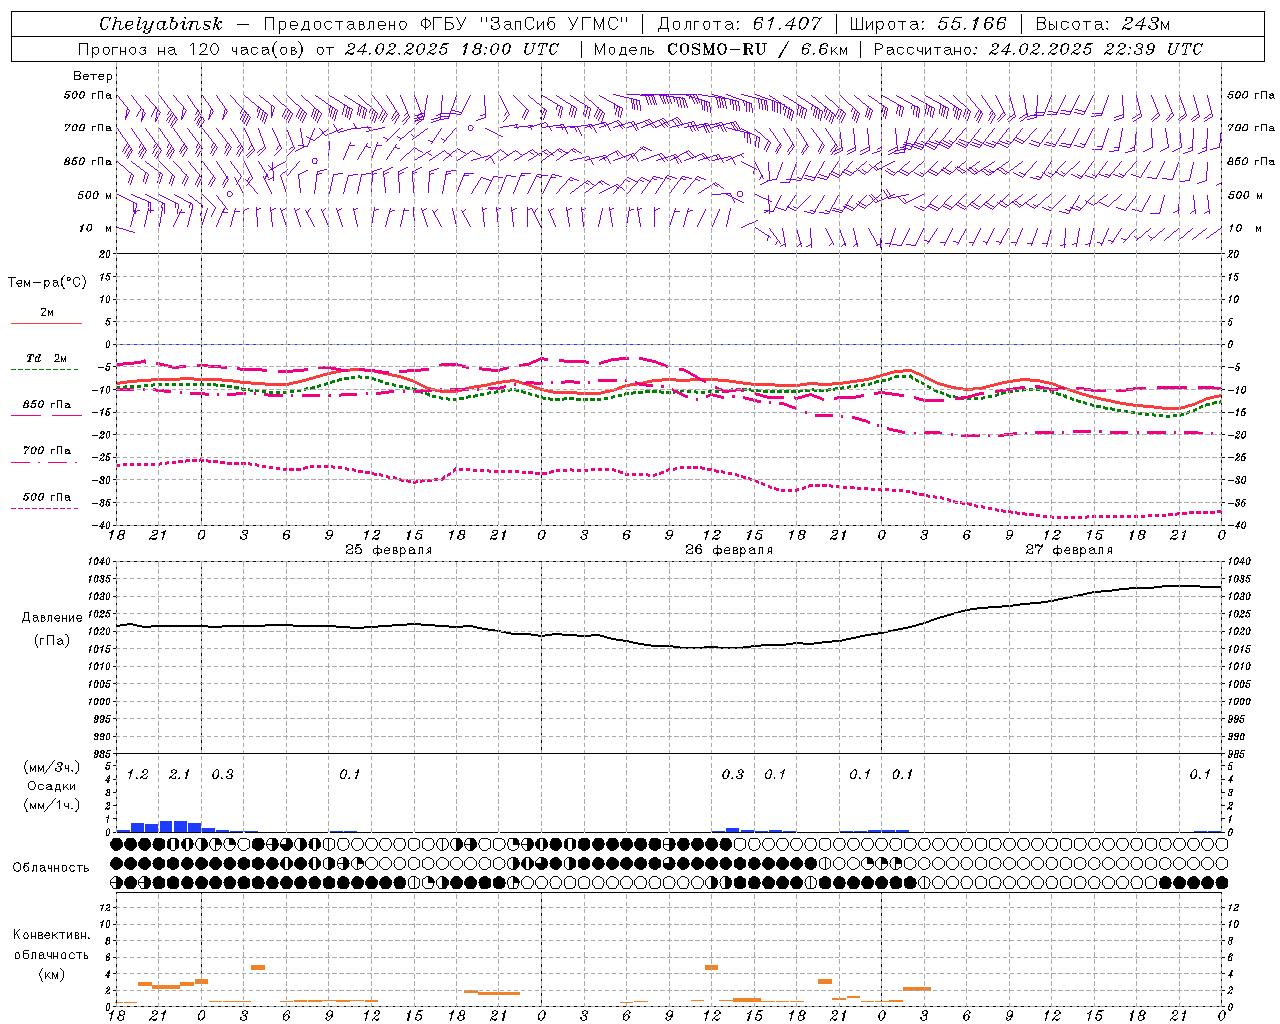Click the 'Рассчитано: 24.02.2025 22:39 UTC' timestamp

pyautogui.click(x=1038, y=49)
